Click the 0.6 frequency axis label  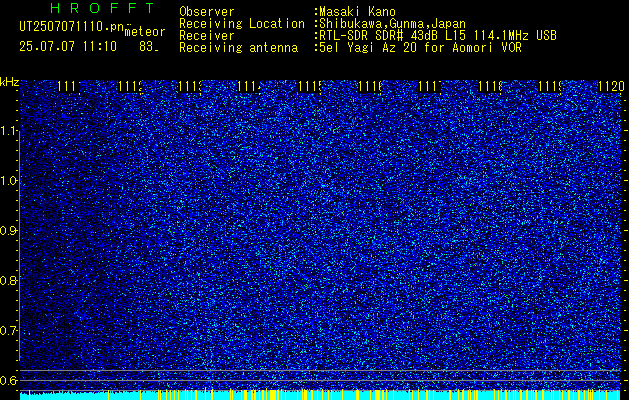[8, 380]
